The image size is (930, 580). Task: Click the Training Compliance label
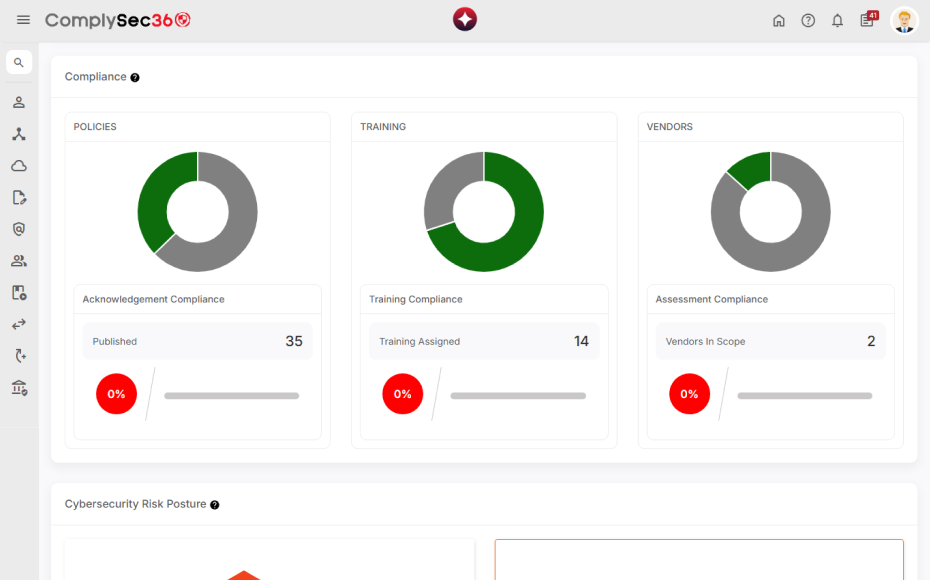coord(416,299)
